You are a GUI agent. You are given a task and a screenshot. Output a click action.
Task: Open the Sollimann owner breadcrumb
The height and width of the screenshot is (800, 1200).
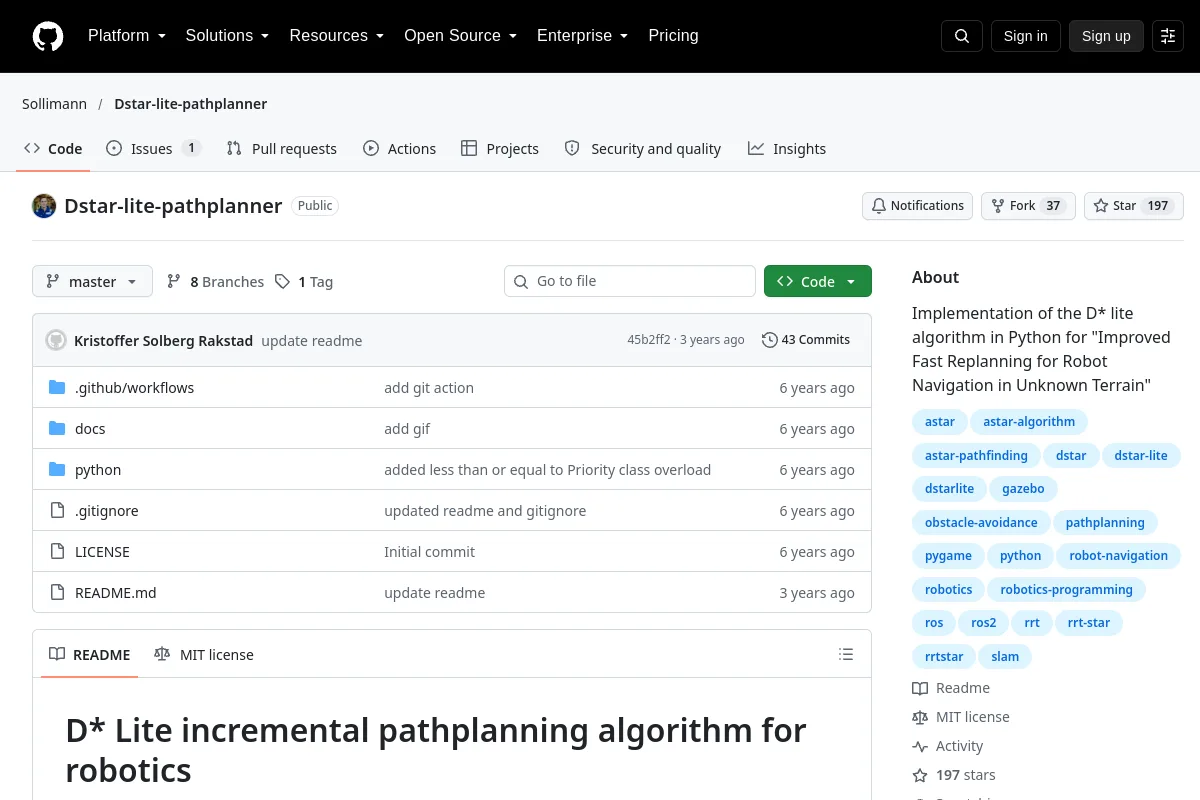click(54, 104)
